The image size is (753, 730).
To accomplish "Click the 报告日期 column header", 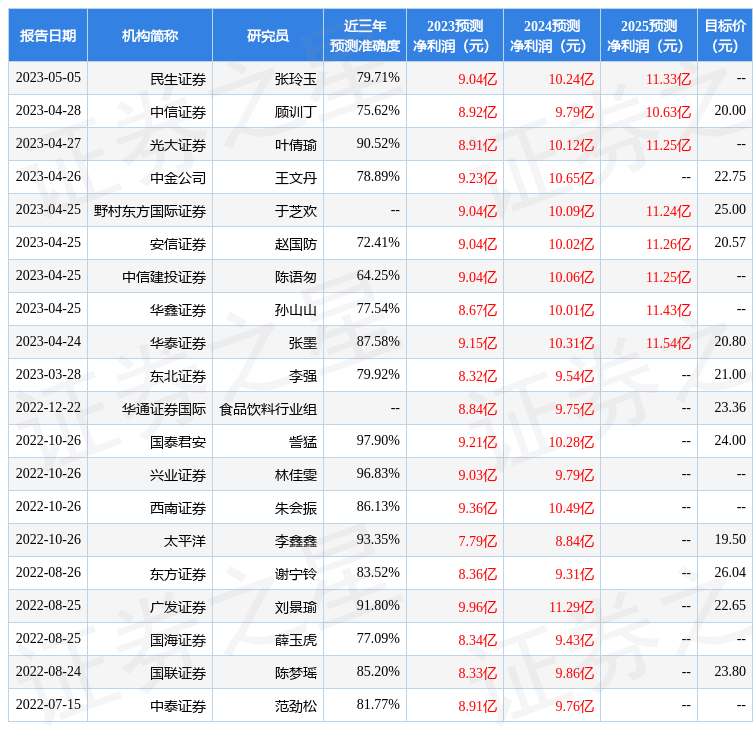I will pos(48,35).
